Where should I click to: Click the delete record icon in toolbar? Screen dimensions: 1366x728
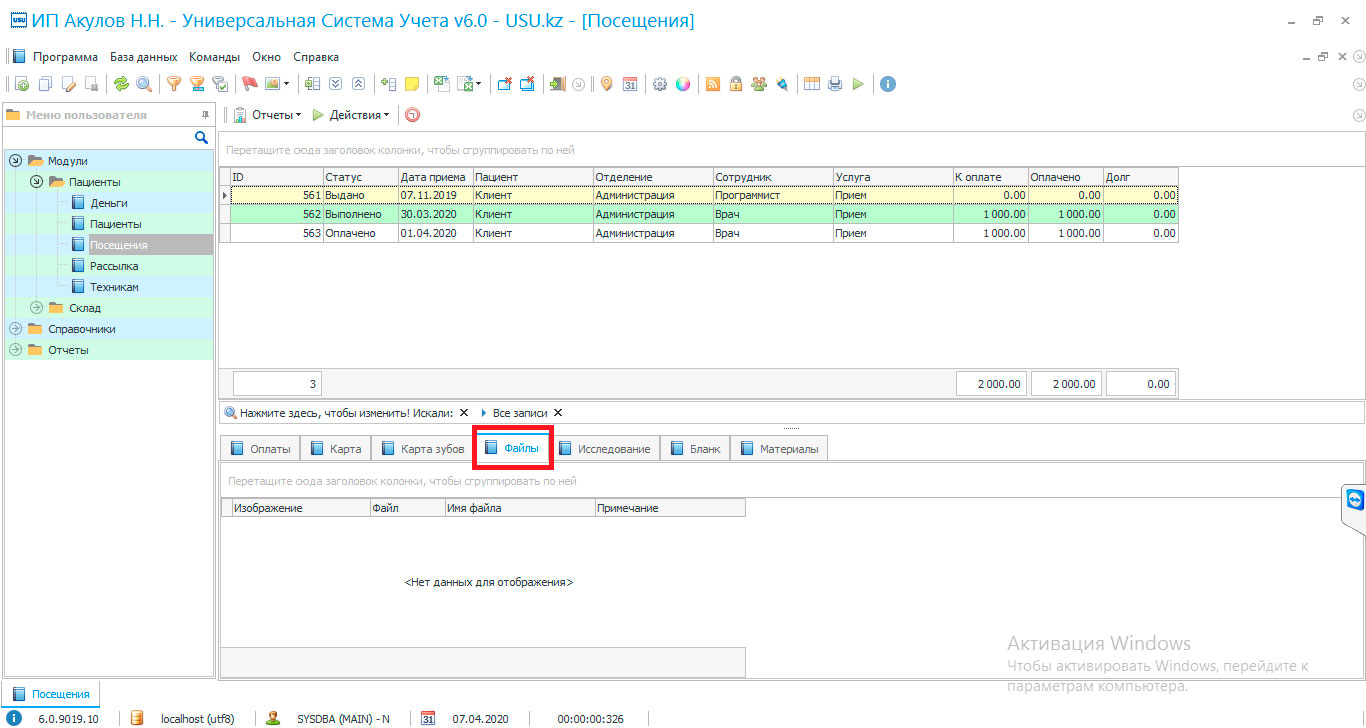click(x=92, y=84)
